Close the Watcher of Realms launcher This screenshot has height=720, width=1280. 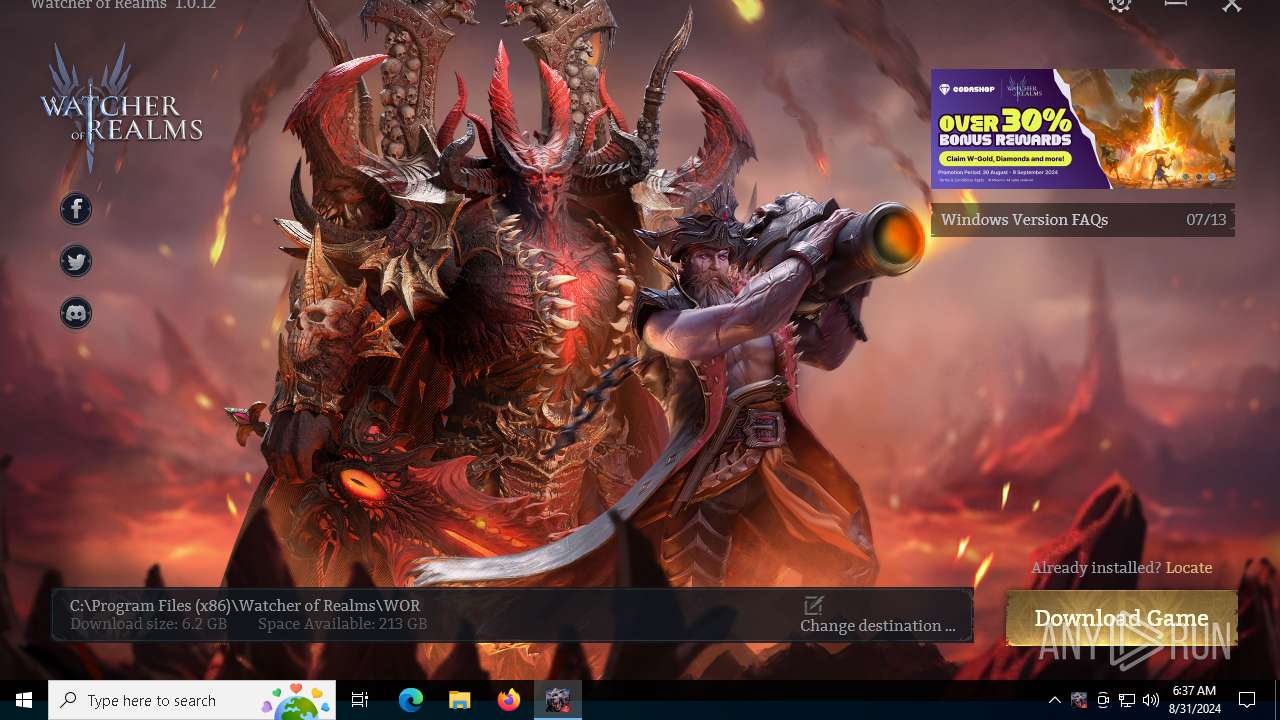1232,5
